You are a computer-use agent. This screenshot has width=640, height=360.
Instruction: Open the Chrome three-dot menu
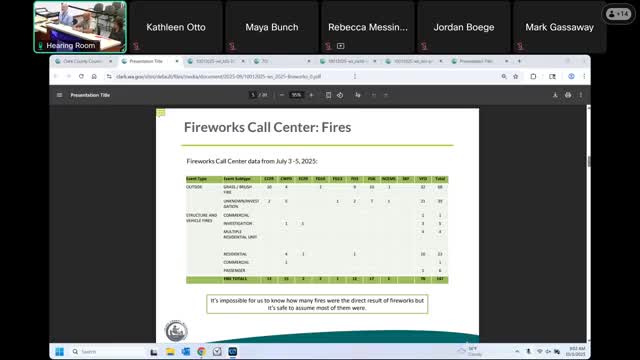[x=584, y=76]
